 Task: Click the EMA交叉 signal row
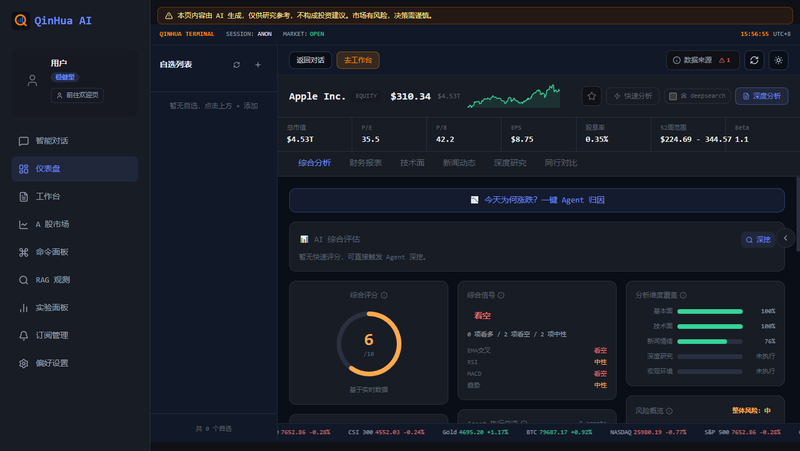tap(537, 350)
